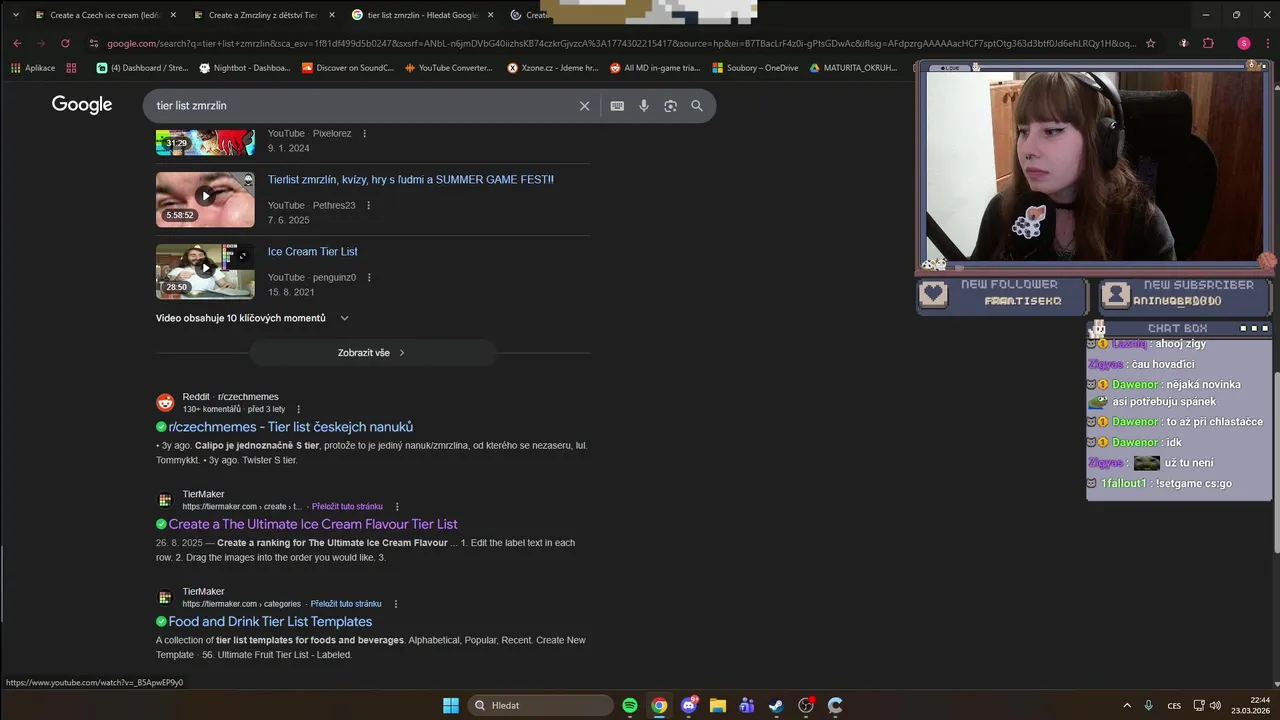Click the tray microphone icon

coord(1149,705)
